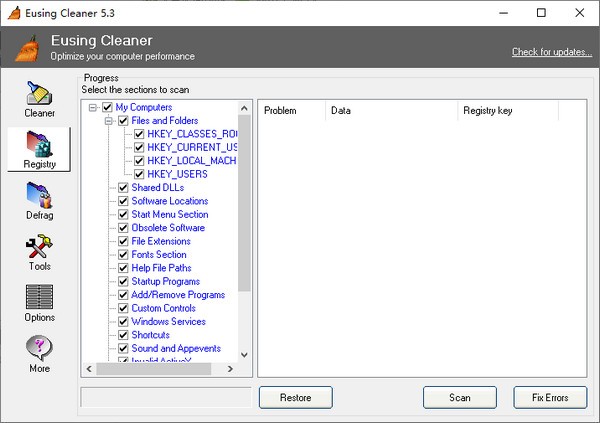Sort by the Problem column header
The image size is (600, 423).
pos(292,111)
